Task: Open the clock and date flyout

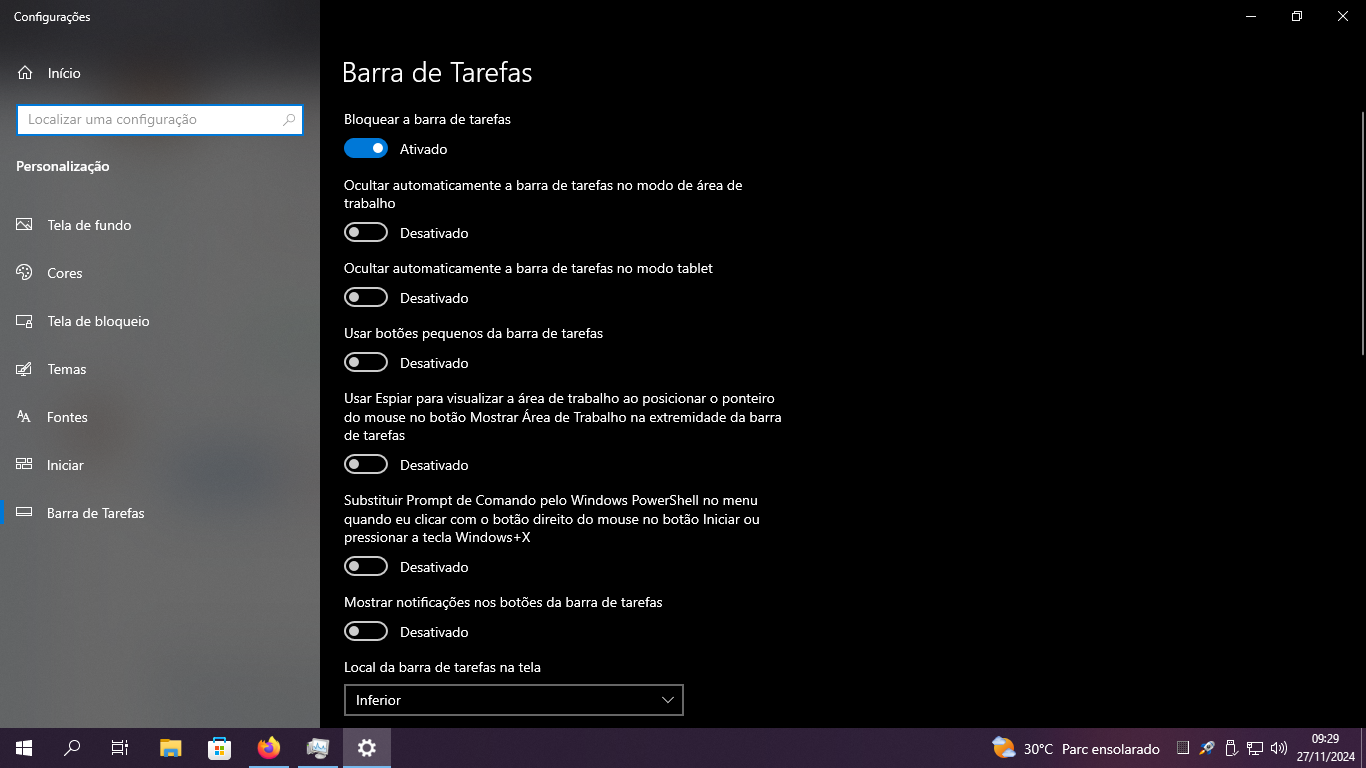Action: coord(1325,748)
